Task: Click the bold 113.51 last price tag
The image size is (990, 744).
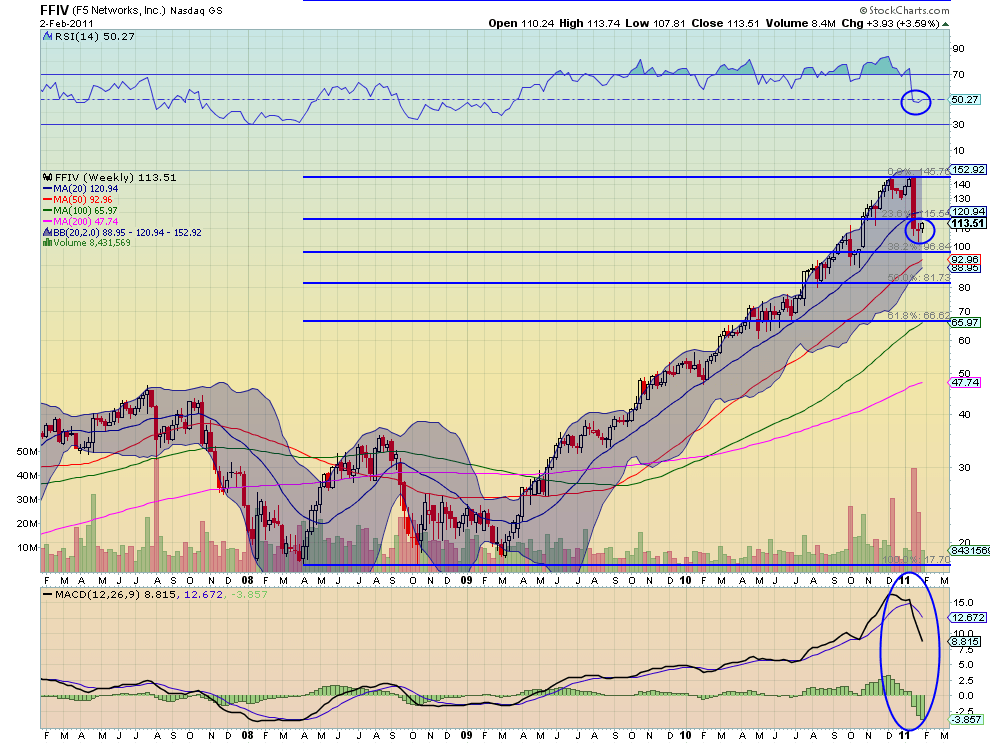Action: tap(968, 224)
